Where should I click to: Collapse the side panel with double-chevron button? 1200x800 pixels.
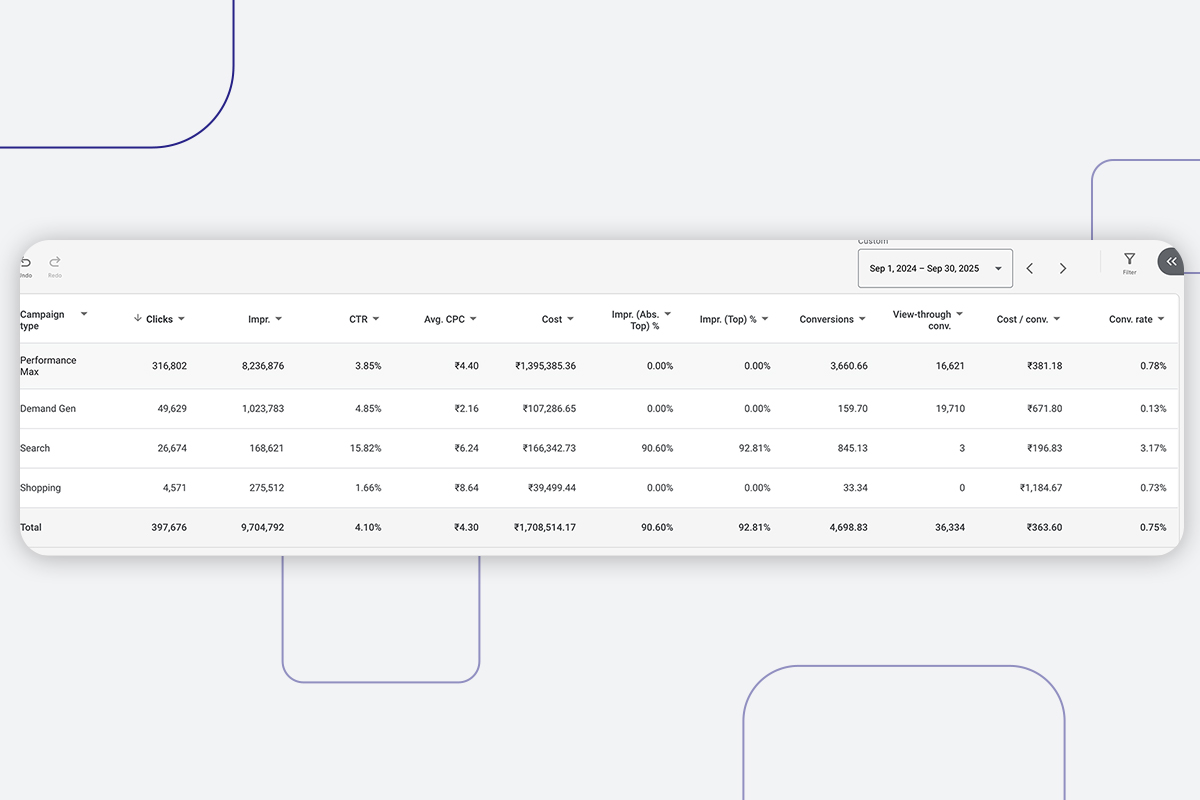pos(1171,262)
